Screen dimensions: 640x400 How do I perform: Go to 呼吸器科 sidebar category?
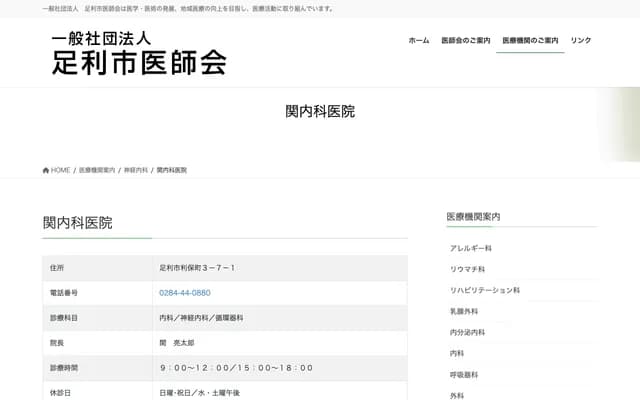[464, 374]
